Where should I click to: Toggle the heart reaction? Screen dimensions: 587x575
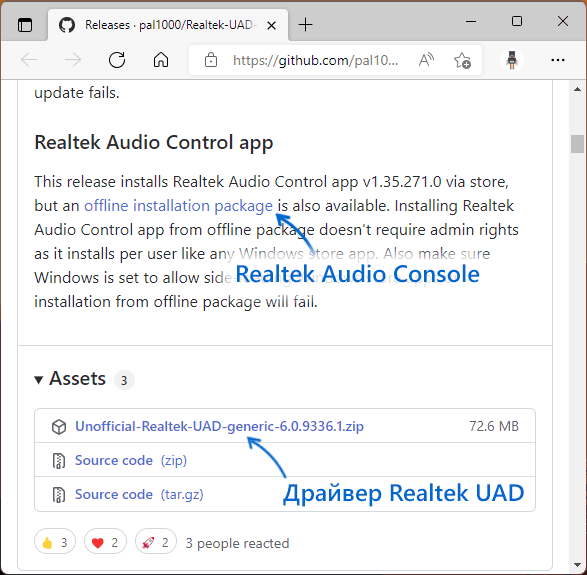pos(105,542)
